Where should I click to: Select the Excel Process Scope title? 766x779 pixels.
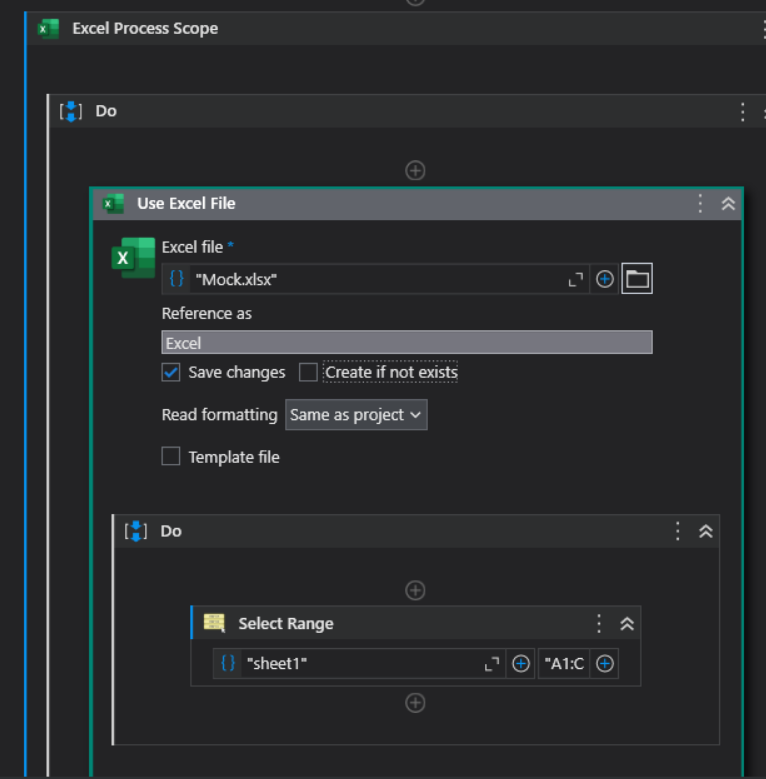point(145,28)
